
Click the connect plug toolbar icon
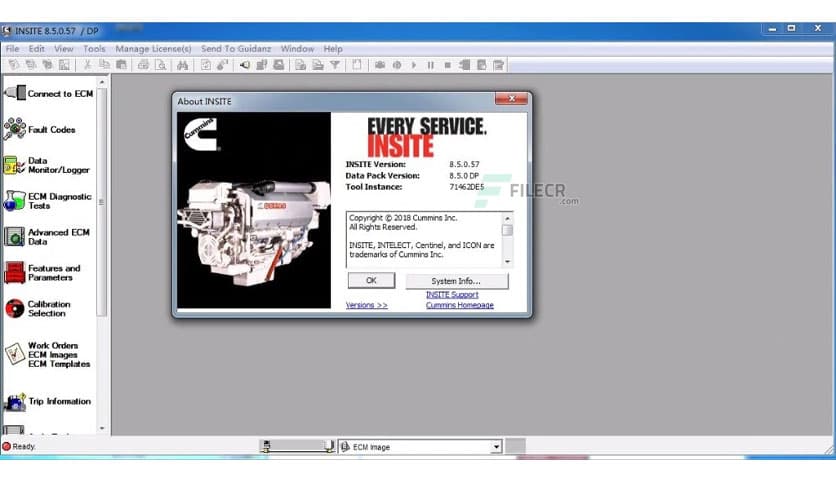coord(245,65)
